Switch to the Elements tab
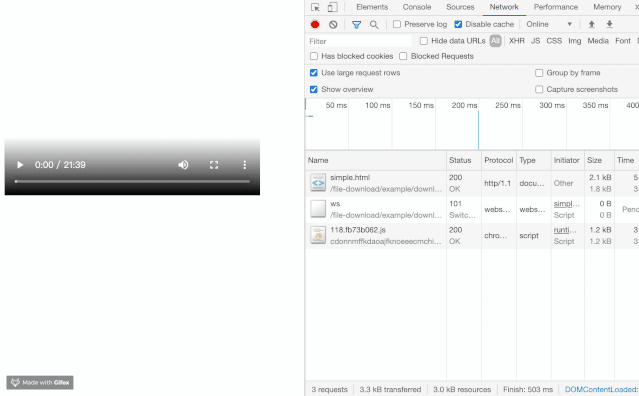Viewport: 639px width, 396px height. (x=372, y=7)
